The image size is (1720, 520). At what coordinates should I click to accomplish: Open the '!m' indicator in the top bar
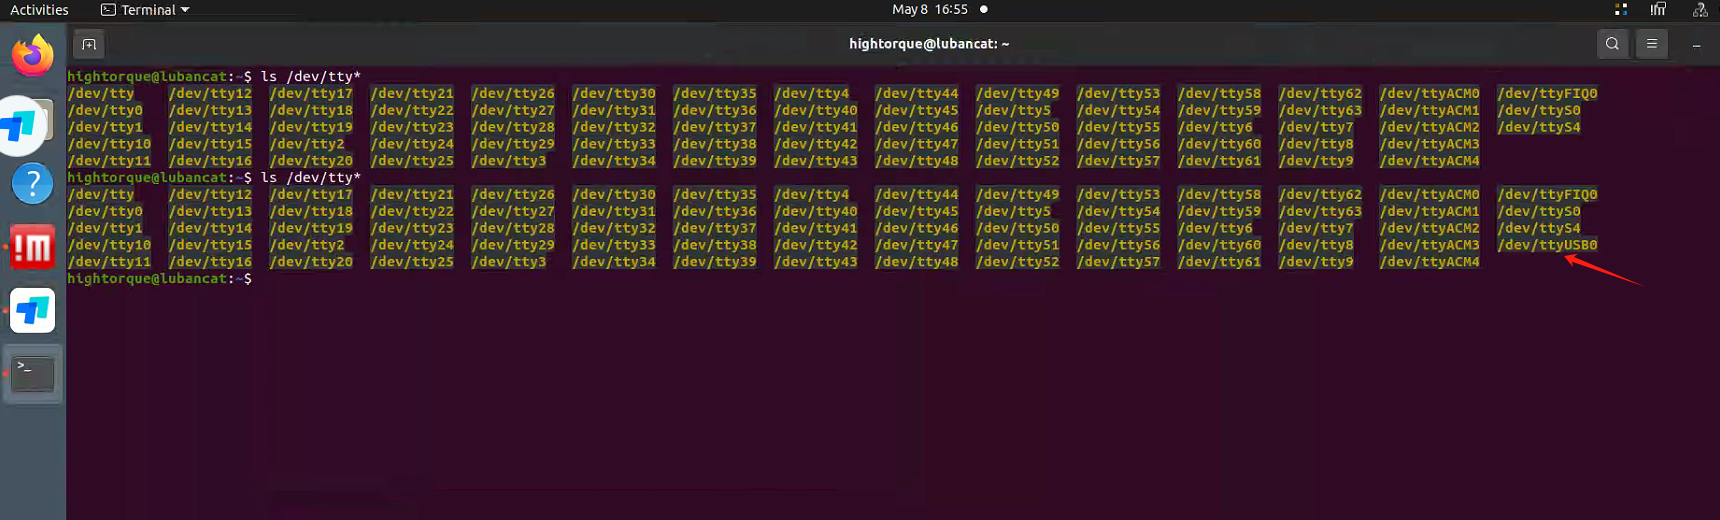coord(1658,9)
